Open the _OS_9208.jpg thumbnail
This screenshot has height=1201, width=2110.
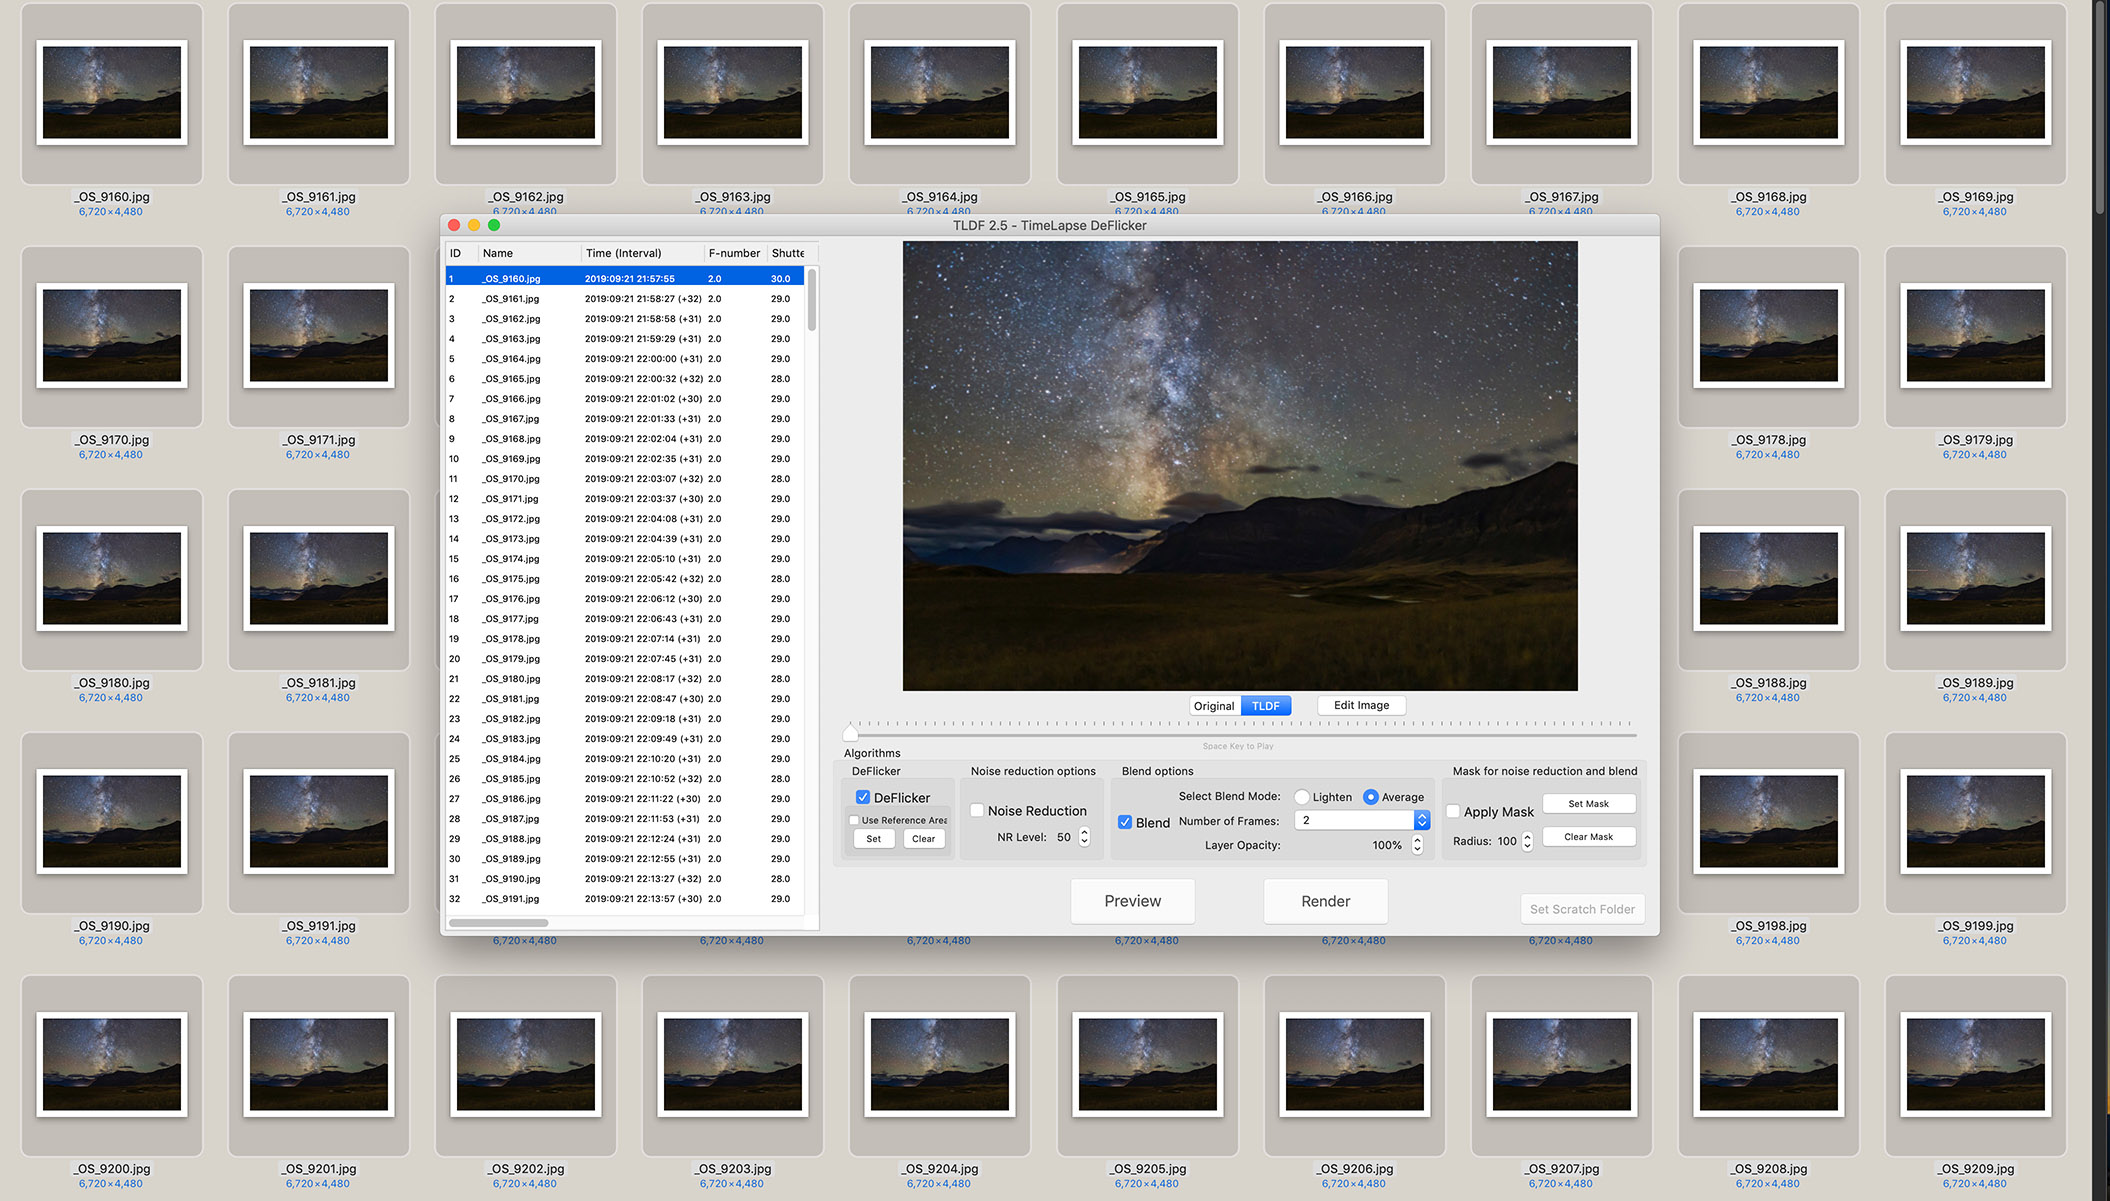click(x=1768, y=1064)
